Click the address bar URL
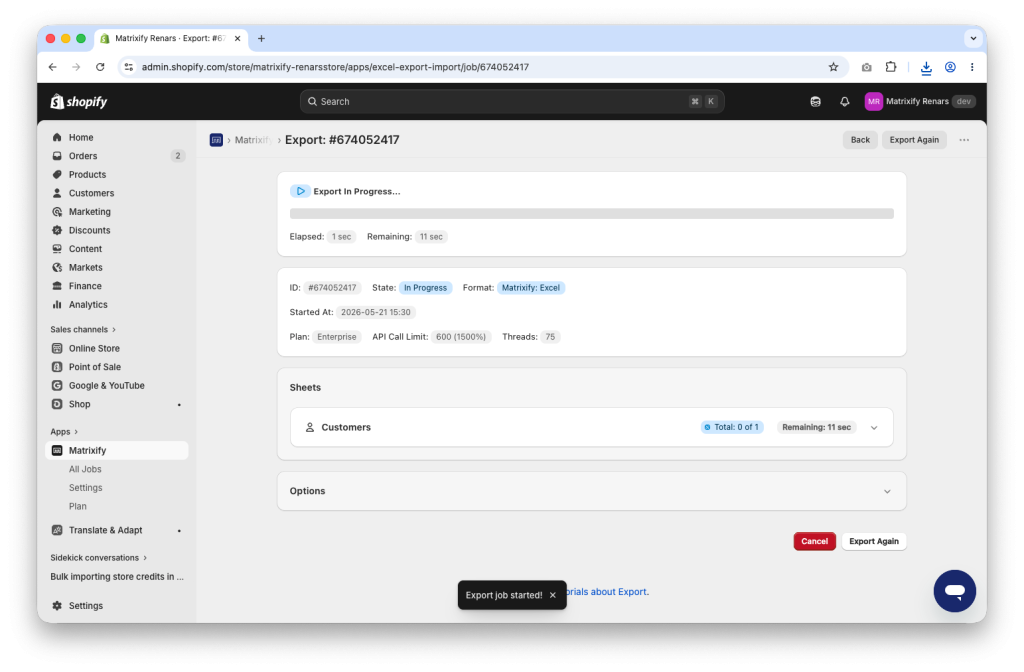This screenshot has height=672, width=1024. (x=335, y=67)
